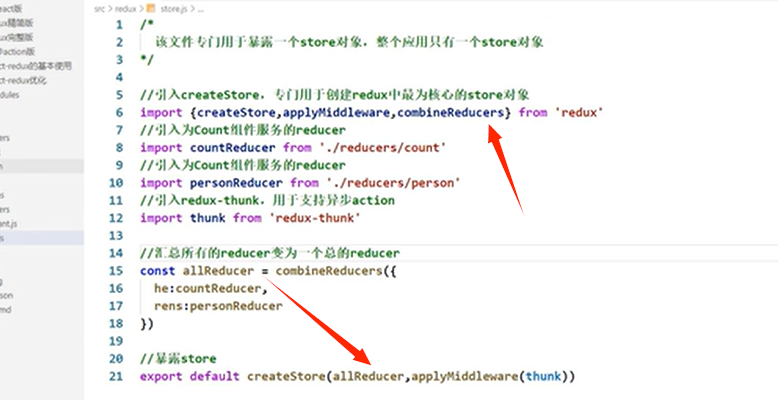Click the orange JS file icon in breadcrumb
778x400 pixels.
(x=151, y=8)
